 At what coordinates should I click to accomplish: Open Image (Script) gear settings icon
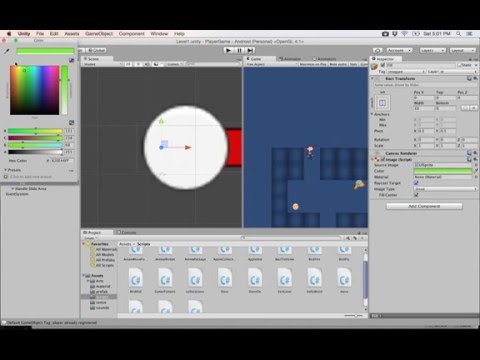point(475,160)
